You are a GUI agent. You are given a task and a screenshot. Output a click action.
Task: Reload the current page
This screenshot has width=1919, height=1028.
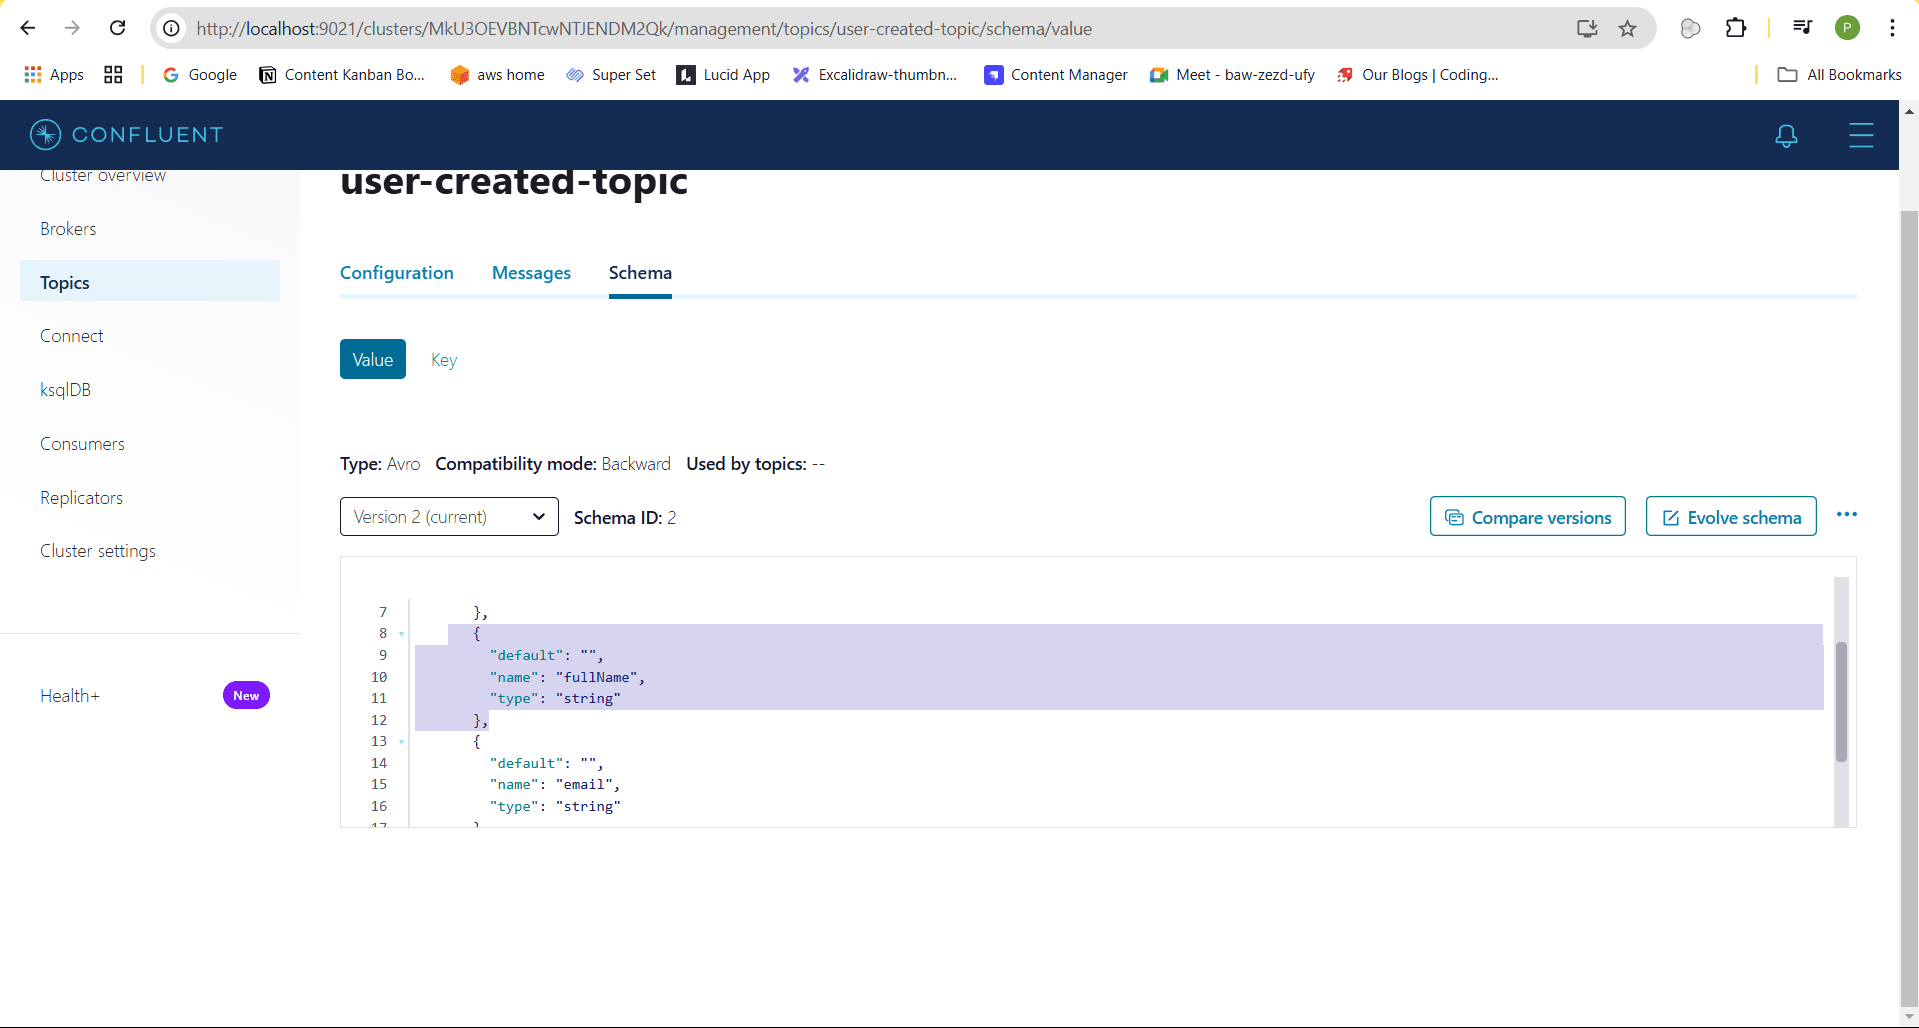(x=117, y=28)
